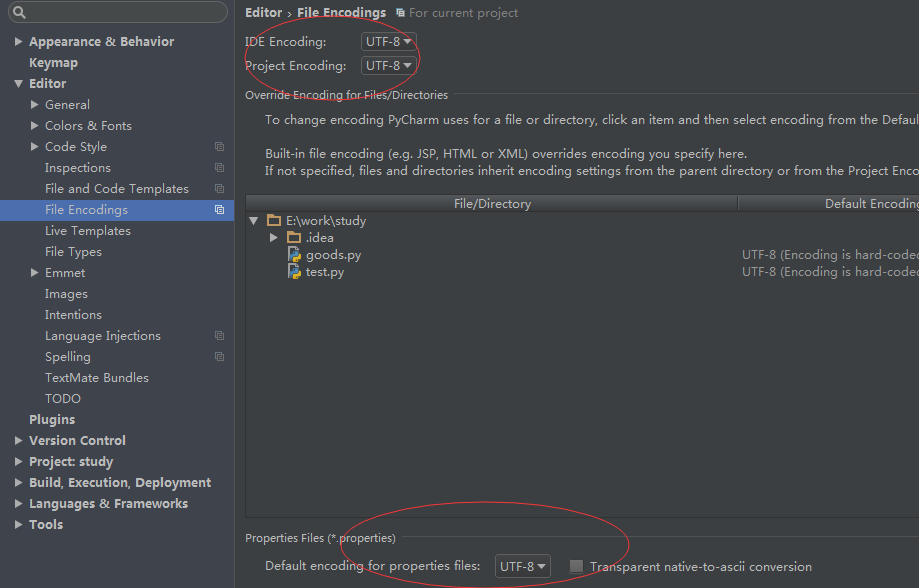Image resolution: width=919 pixels, height=588 pixels.
Task: Open the Keymap settings page
Action: pyautogui.click(x=53, y=63)
